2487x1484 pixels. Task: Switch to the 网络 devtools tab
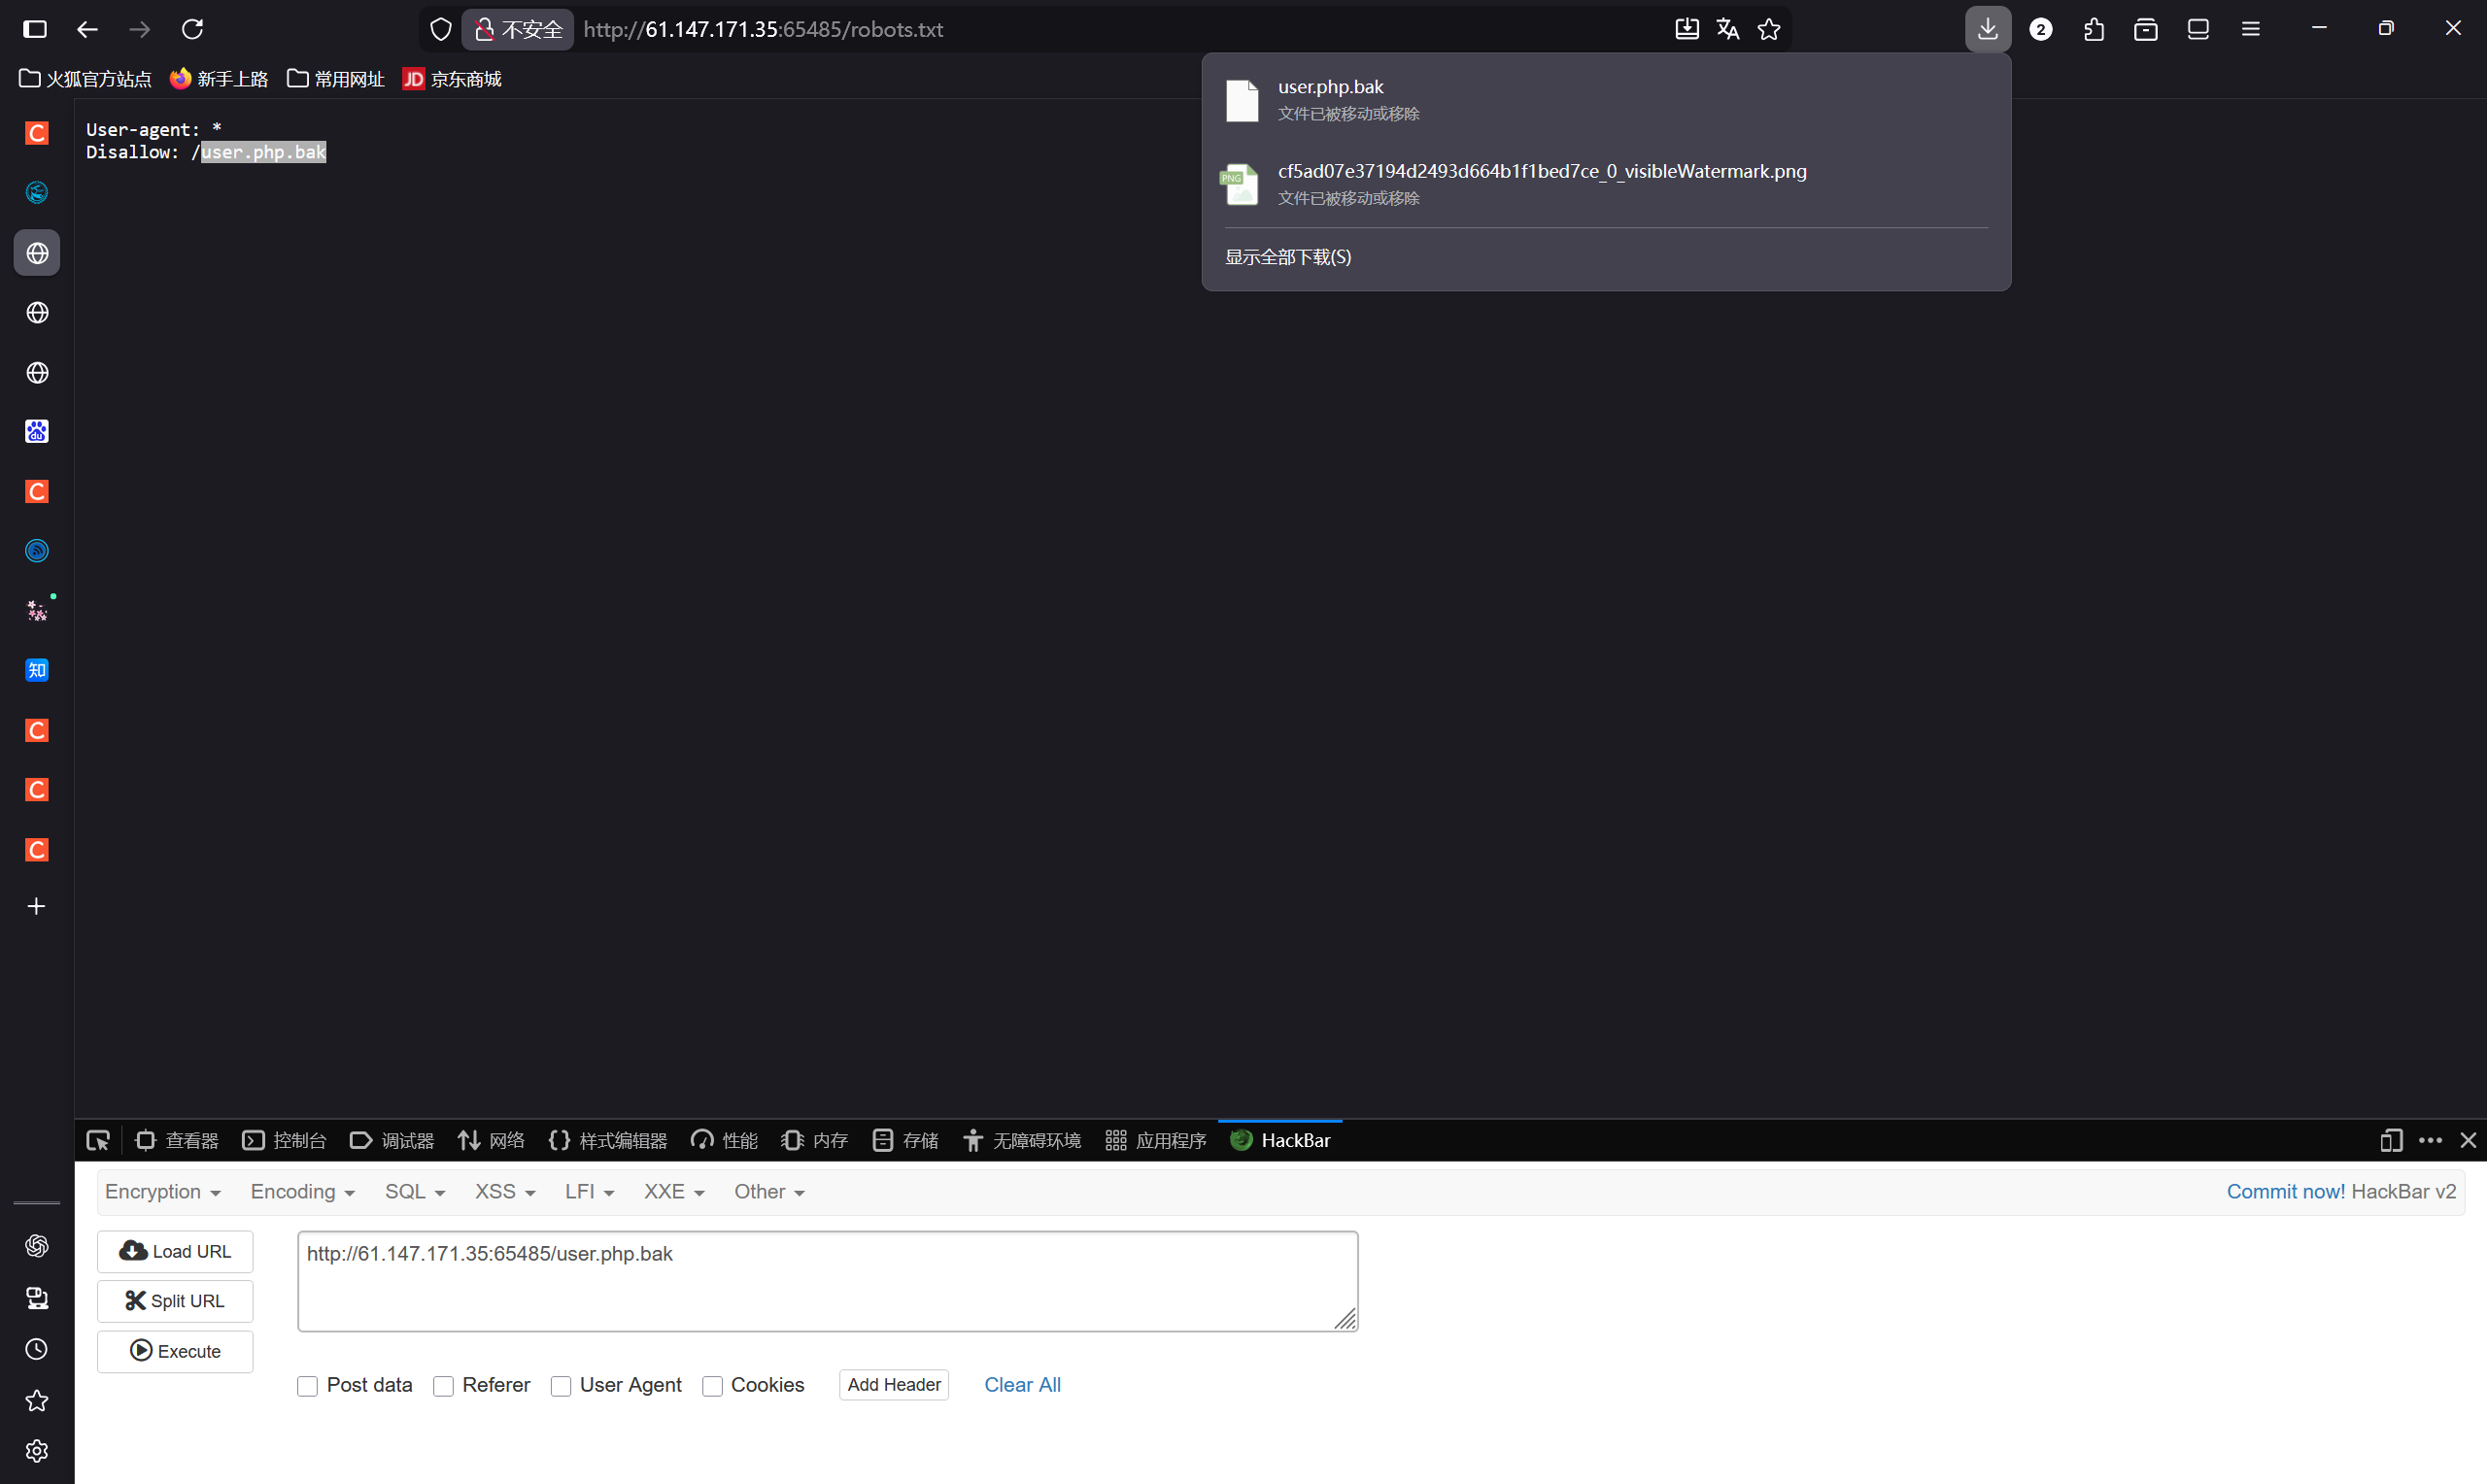(491, 1140)
